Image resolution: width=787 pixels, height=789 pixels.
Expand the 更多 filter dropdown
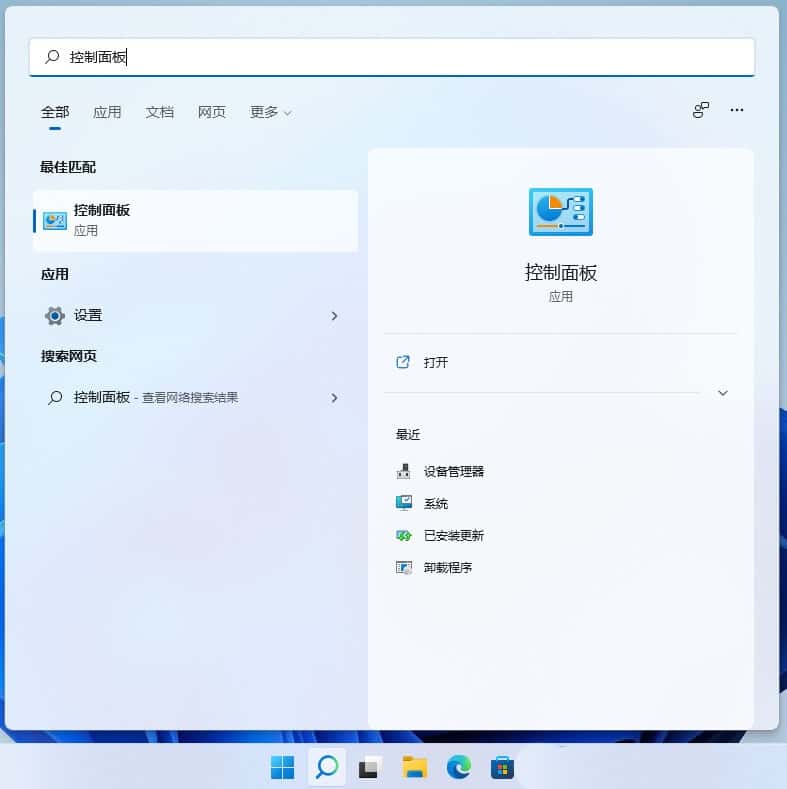[x=270, y=112]
